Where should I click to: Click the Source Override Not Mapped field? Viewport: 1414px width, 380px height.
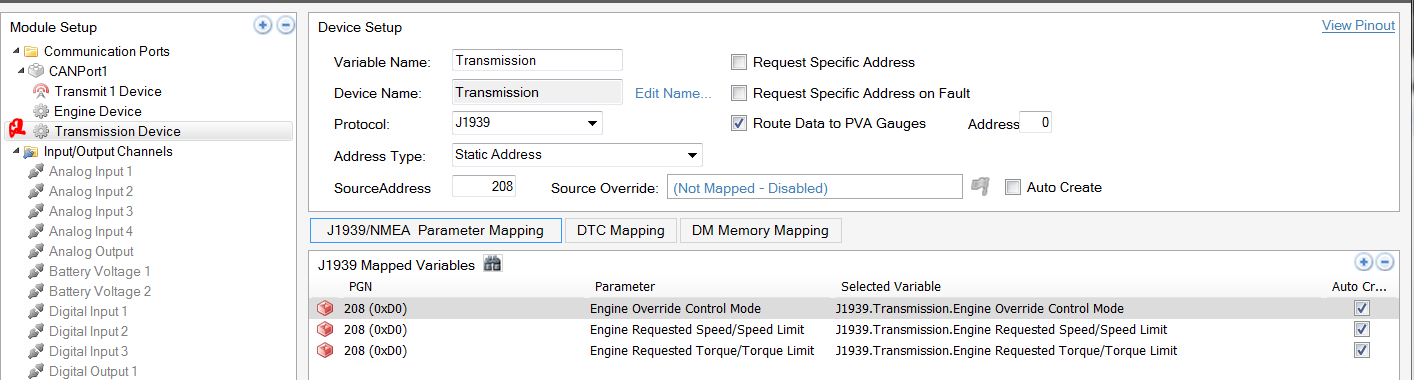(x=816, y=187)
